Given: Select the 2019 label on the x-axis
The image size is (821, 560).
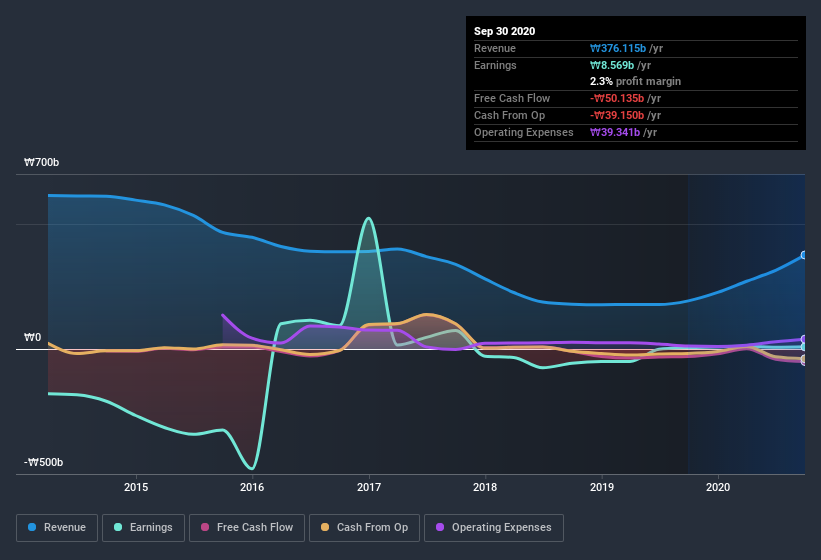Looking at the screenshot, I should [602, 487].
